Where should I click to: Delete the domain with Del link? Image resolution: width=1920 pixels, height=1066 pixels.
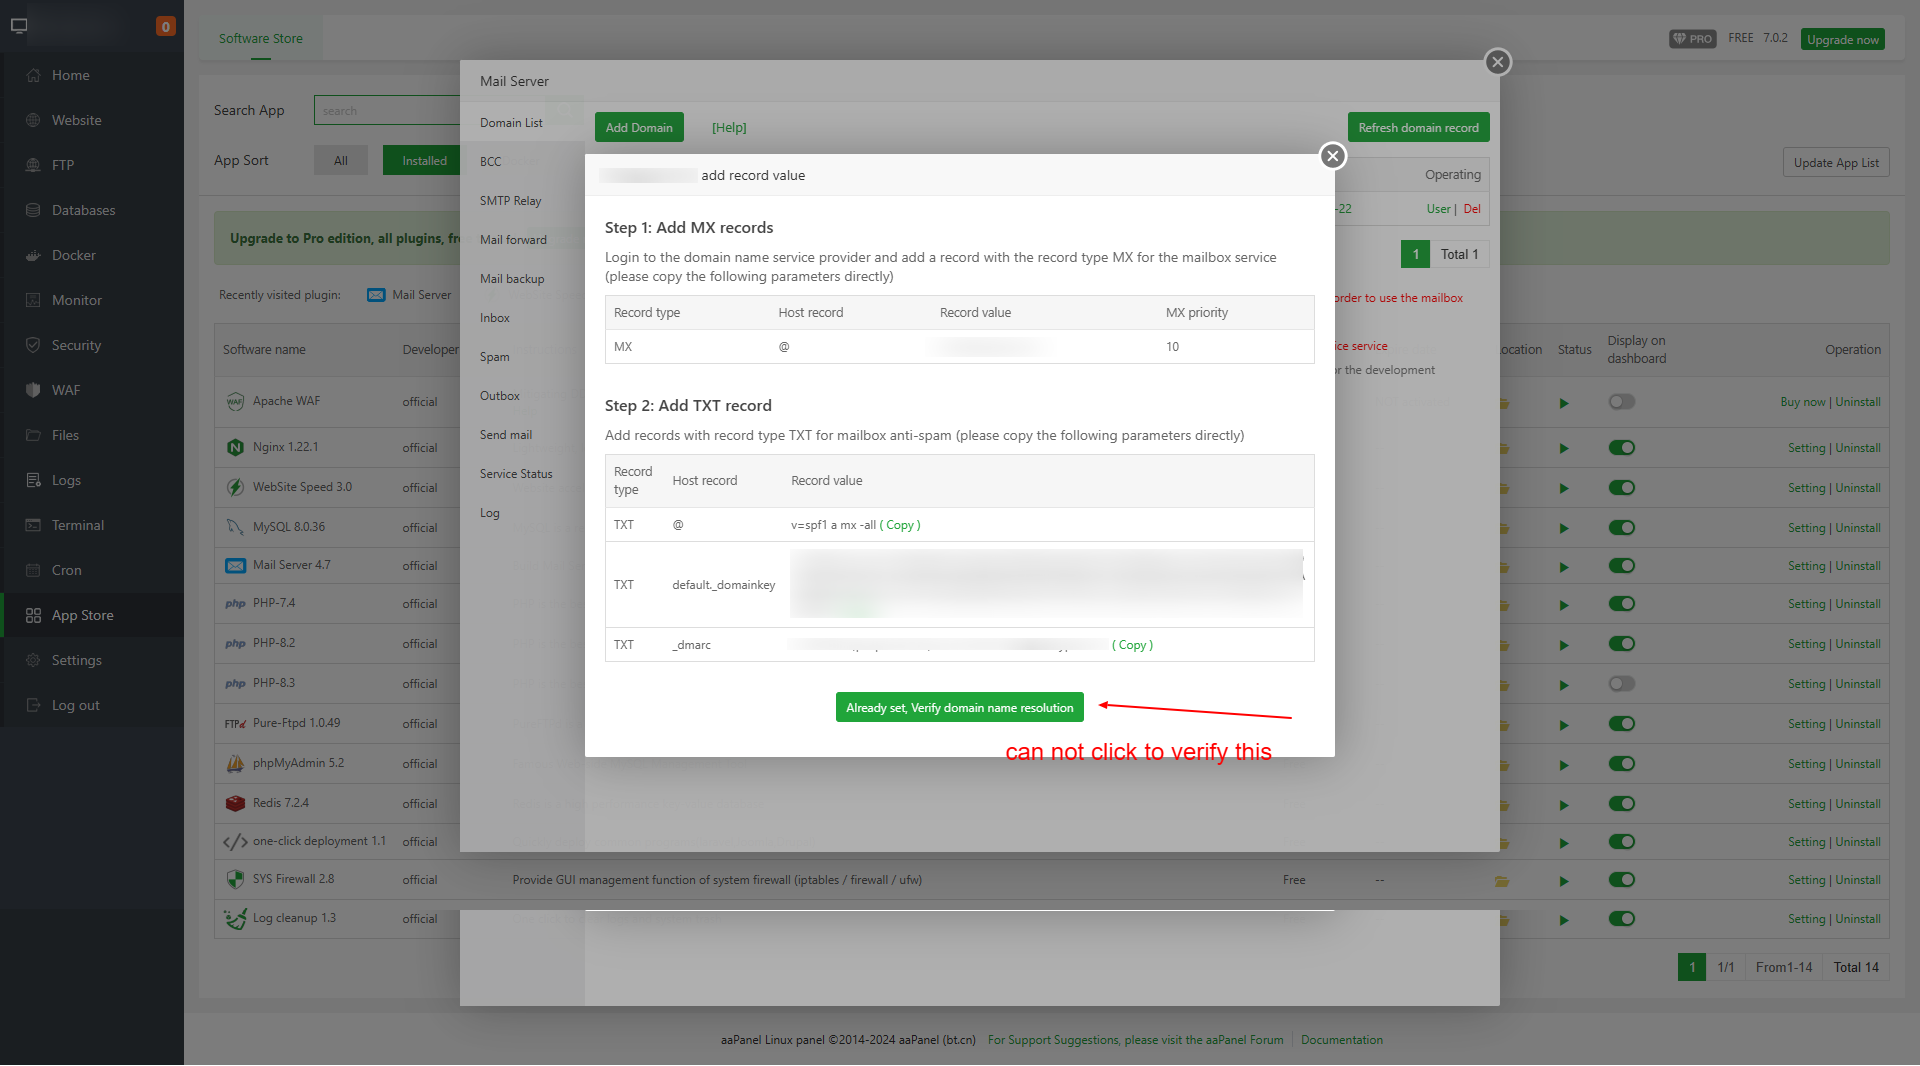click(x=1472, y=209)
